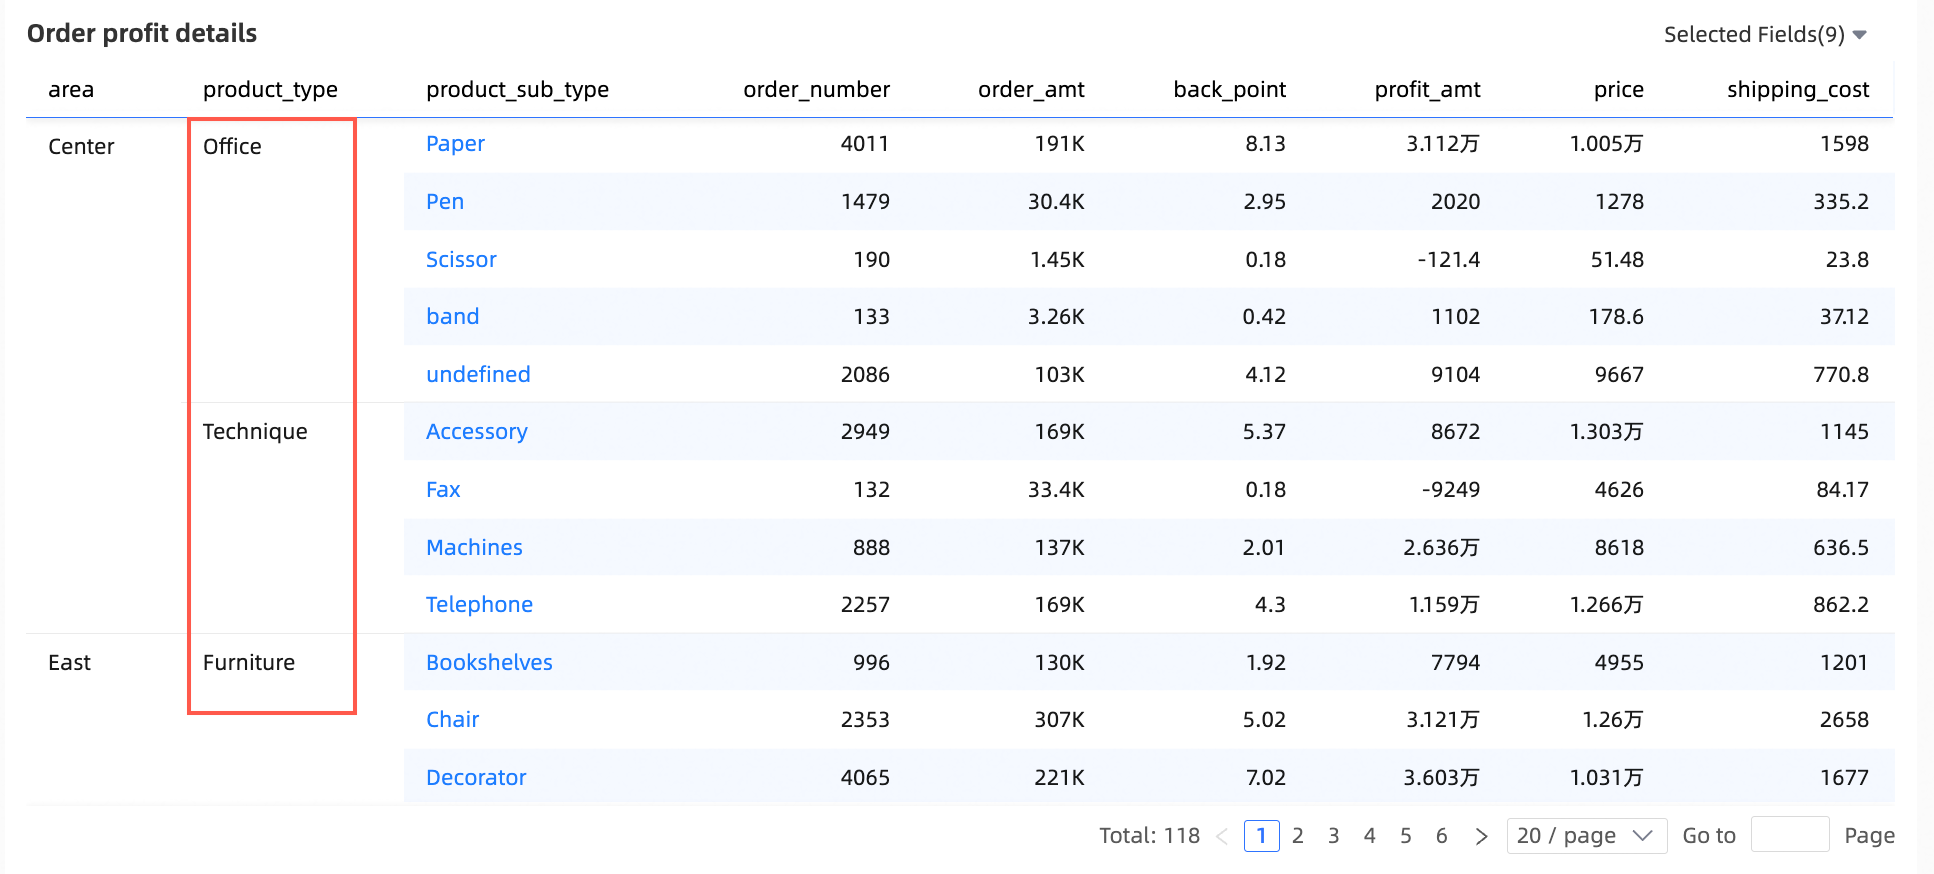The width and height of the screenshot is (1934, 874).
Task: Open the Fax sub type link
Action: [x=443, y=489]
